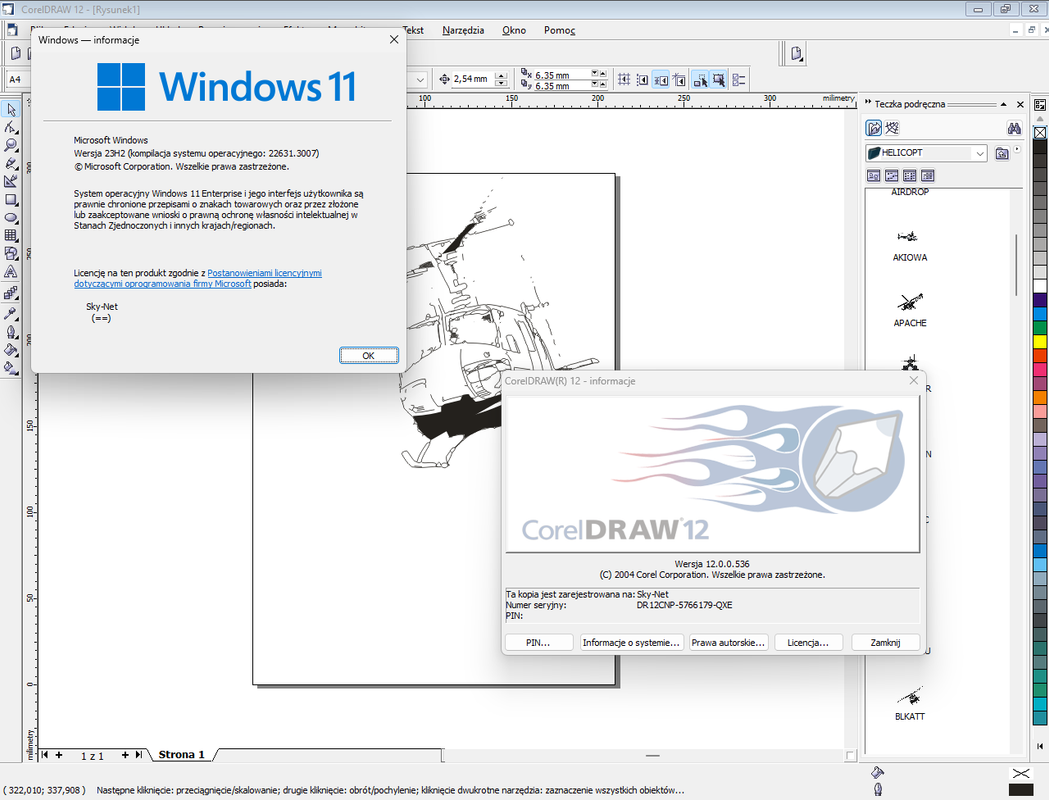The width and height of the screenshot is (1049, 800).
Task: Toggle snap to guidelines on property bar
Action: tap(642, 80)
